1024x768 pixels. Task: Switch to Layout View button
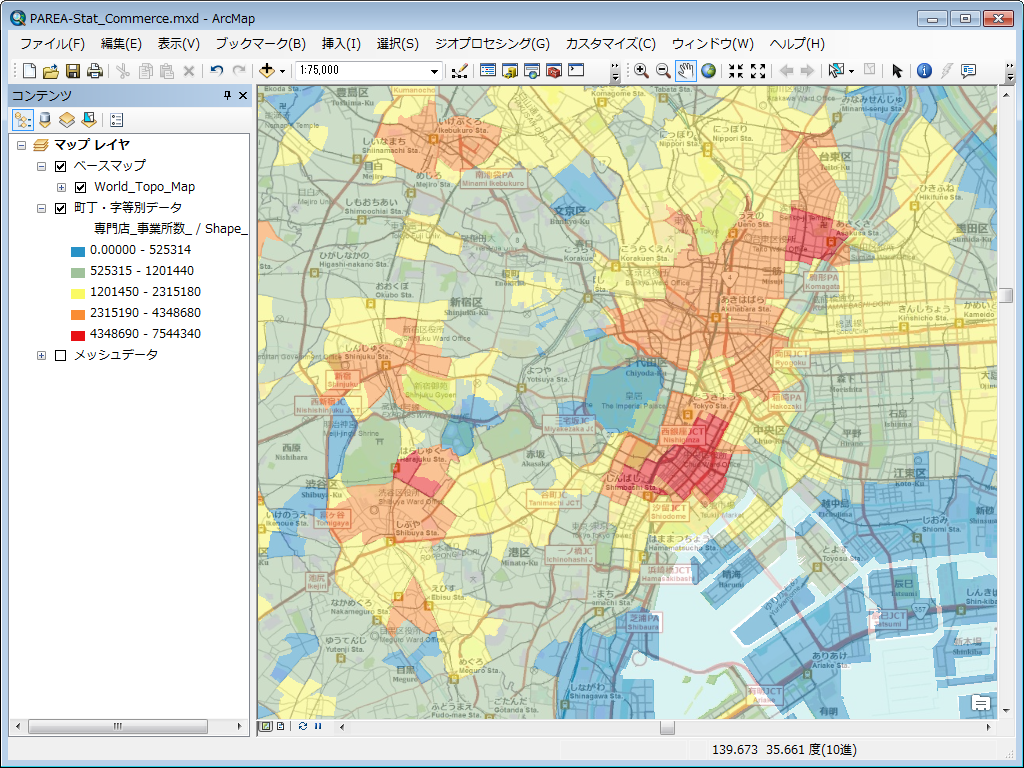281,726
